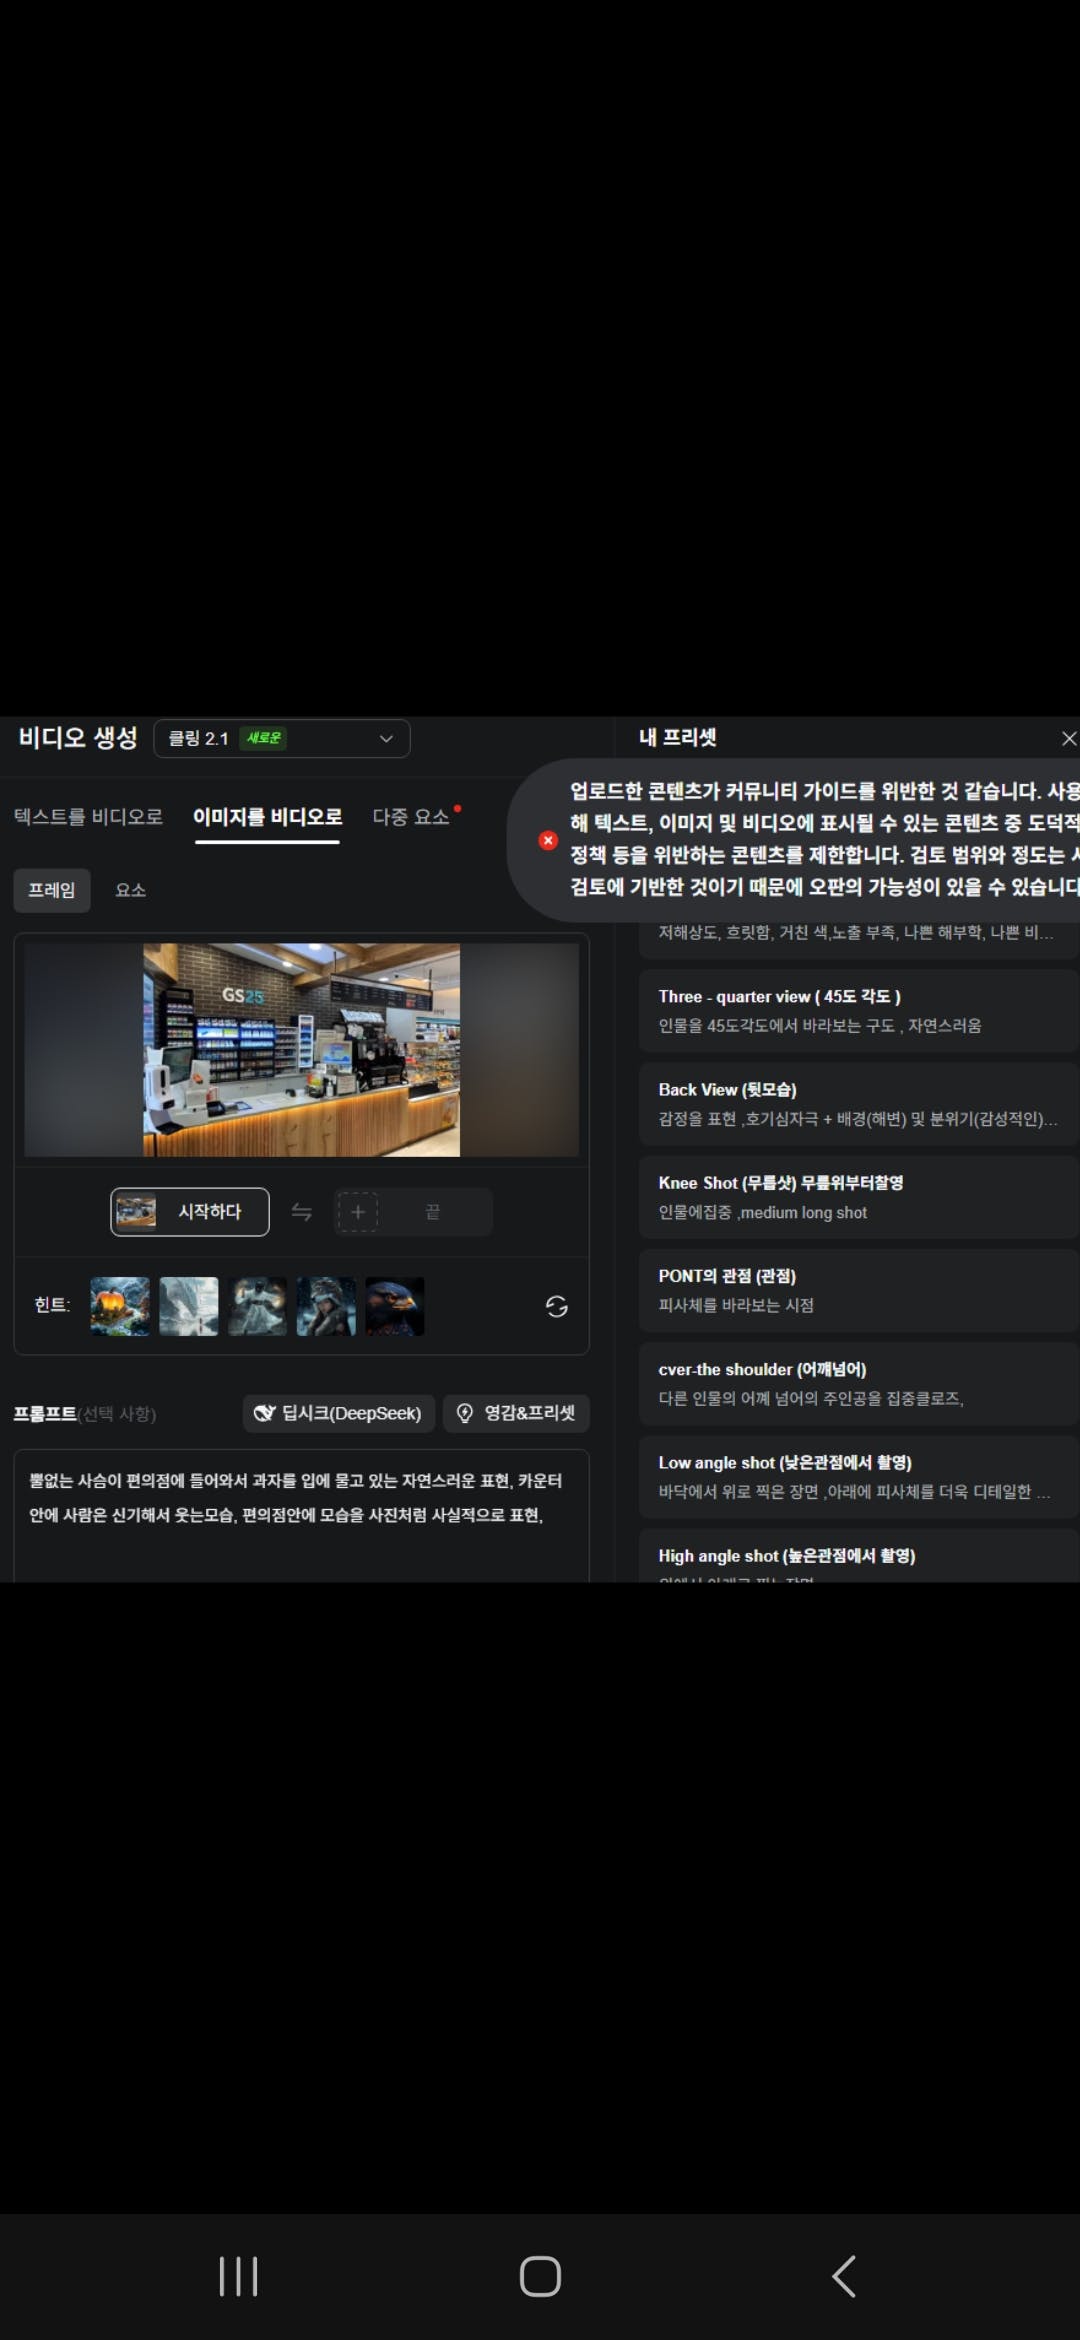Select Knee Shot (무릎샷) preset
Viewport: 1080px width, 2340px height.
coord(858,1197)
